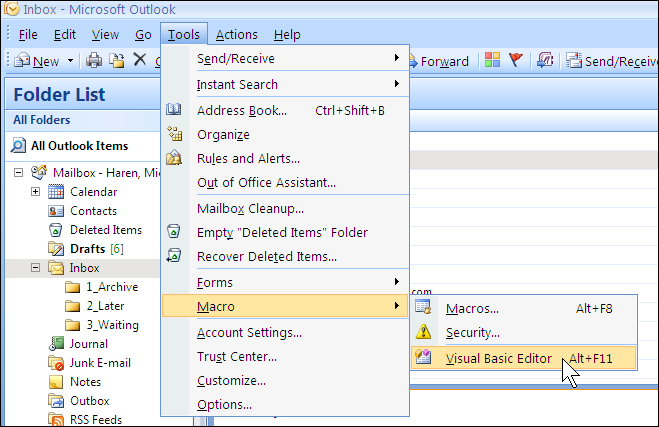This screenshot has height=427, width=659.
Task: Click the Print toolbar icon
Action: click(94, 61)
